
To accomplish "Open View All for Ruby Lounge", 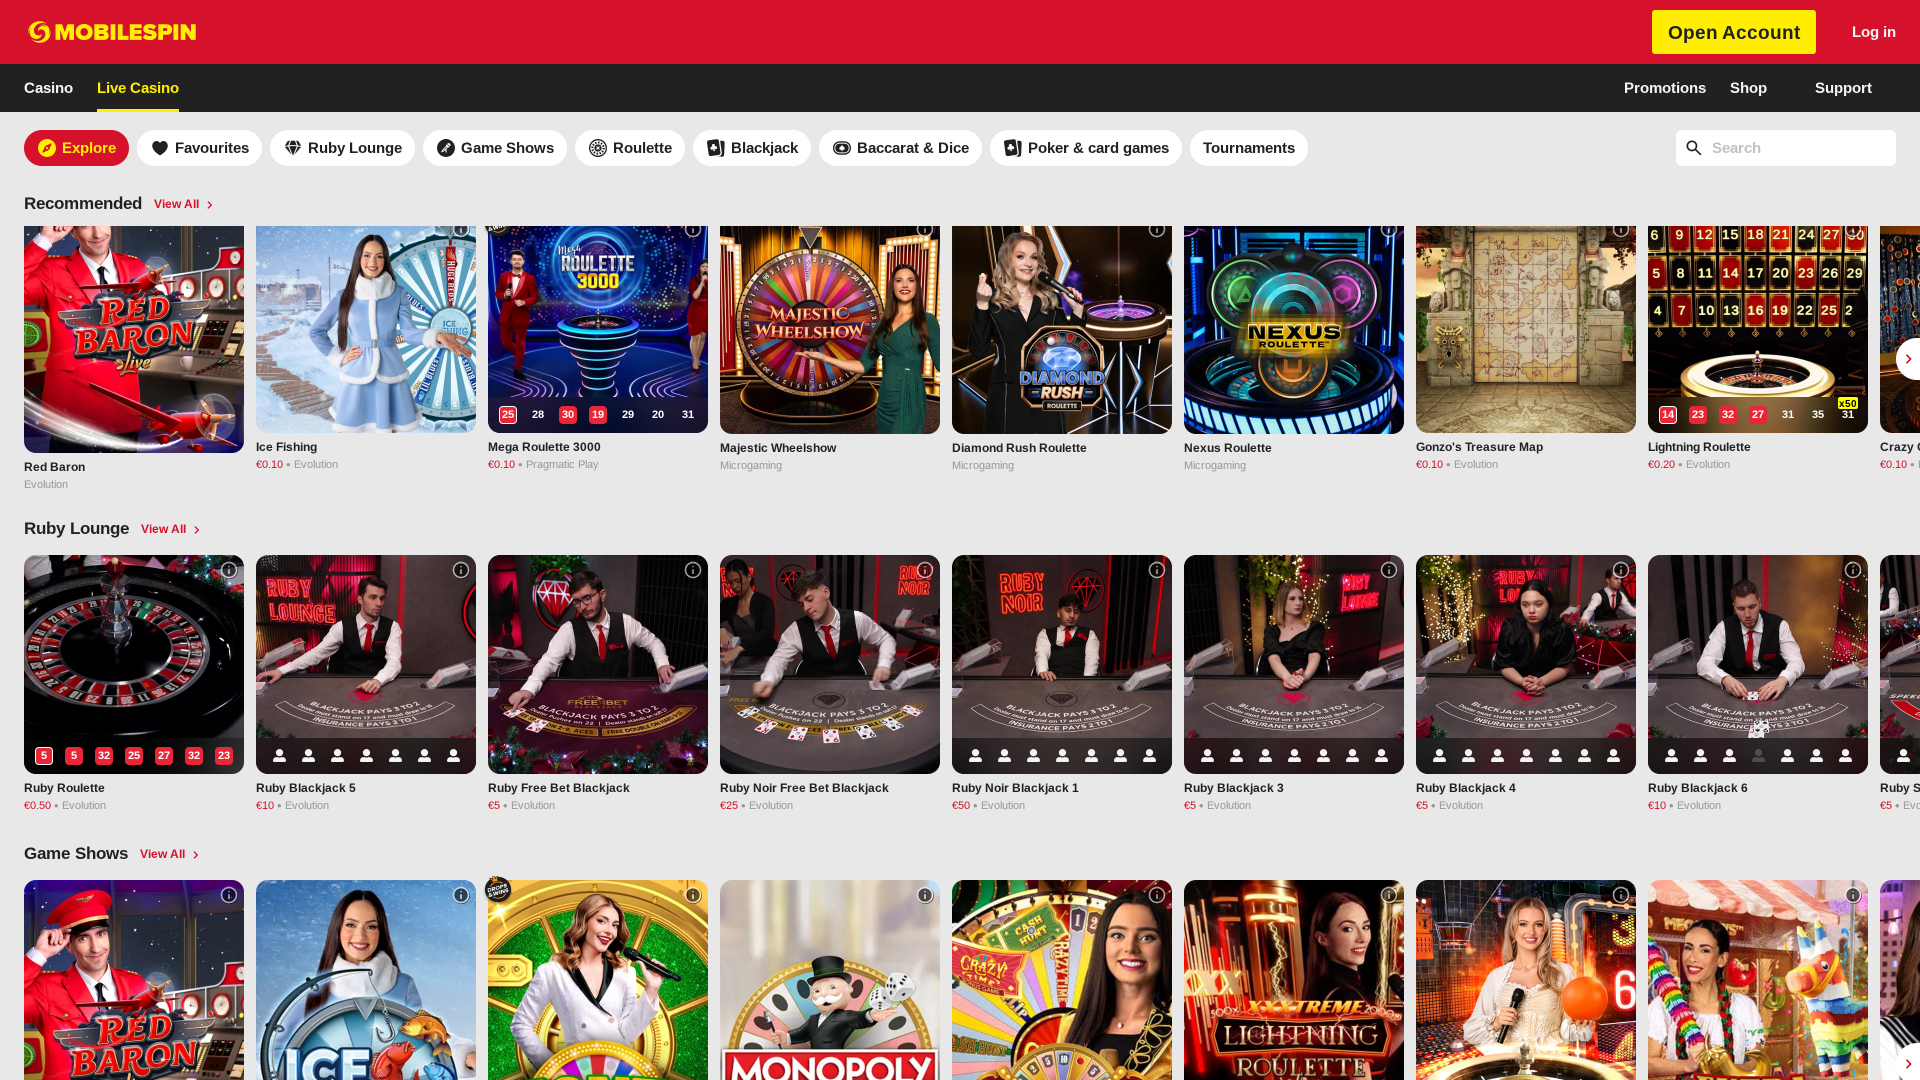I will (163, 529).
